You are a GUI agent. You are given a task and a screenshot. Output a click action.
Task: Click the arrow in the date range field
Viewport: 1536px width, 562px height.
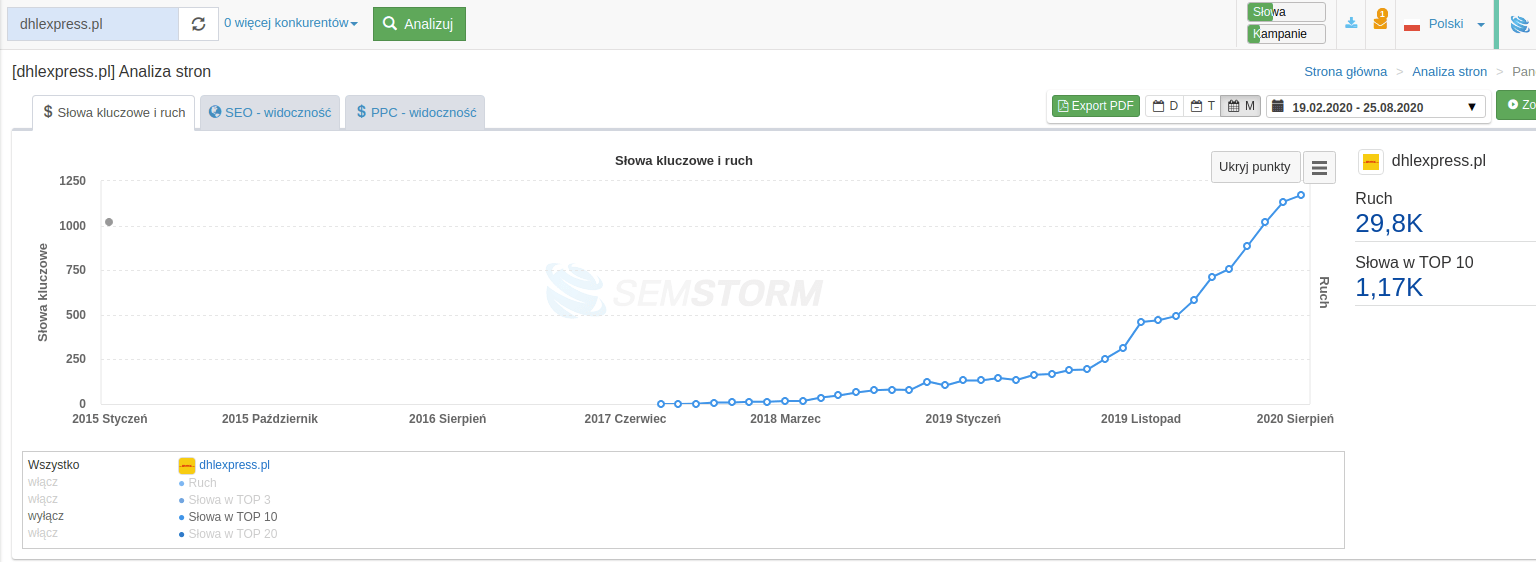tap(1471, 107)
